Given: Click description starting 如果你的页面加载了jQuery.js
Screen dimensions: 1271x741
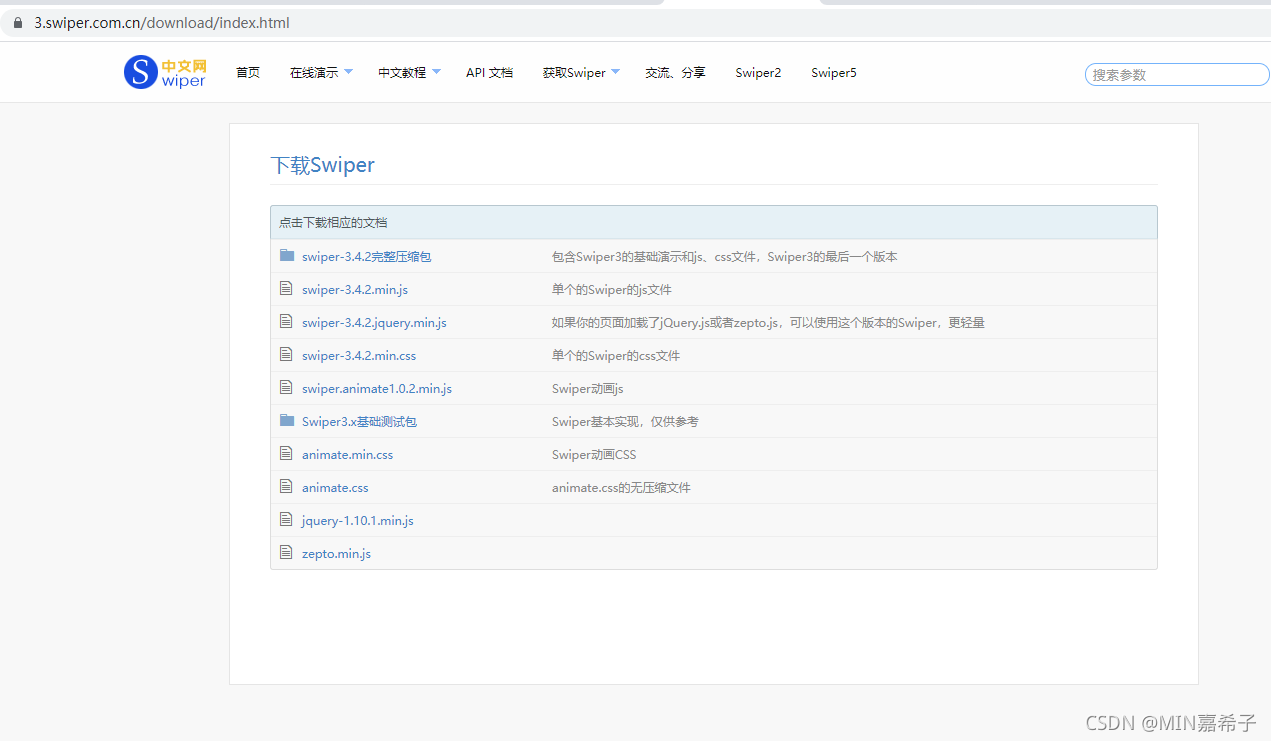Looking at the screenshot, I should [768, 323].
